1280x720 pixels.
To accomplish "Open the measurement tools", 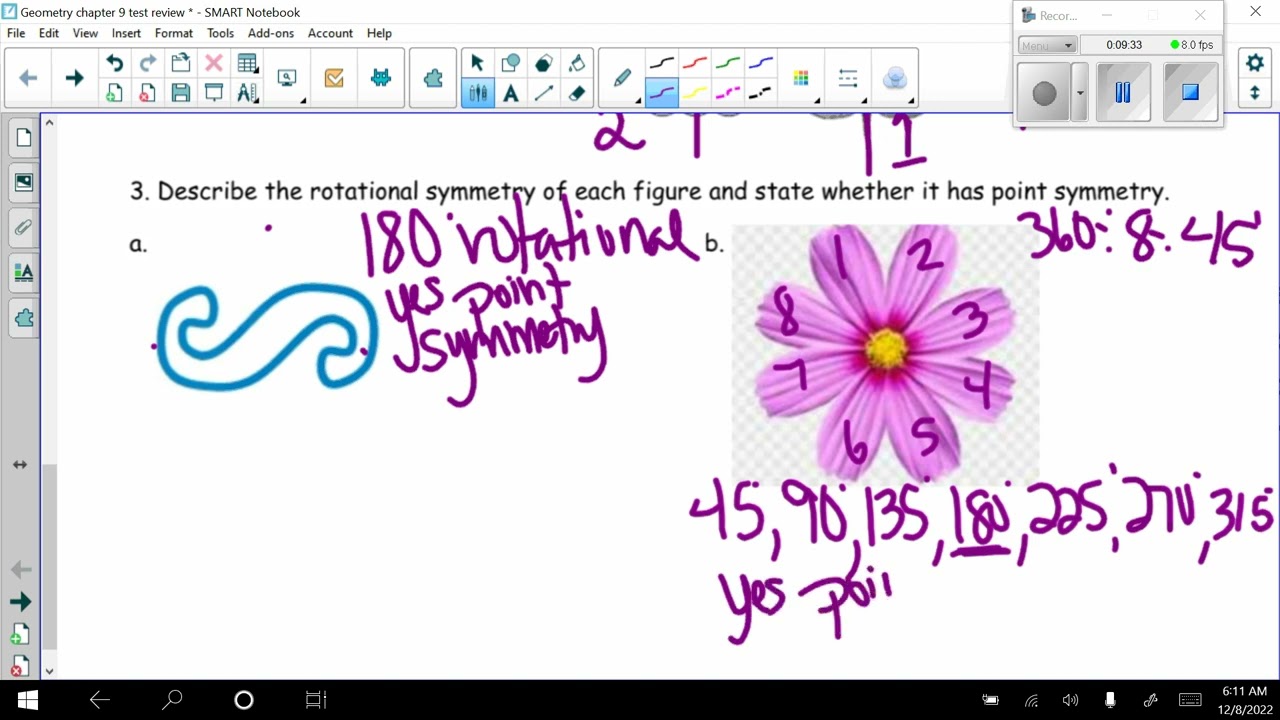I will (247, 93).
